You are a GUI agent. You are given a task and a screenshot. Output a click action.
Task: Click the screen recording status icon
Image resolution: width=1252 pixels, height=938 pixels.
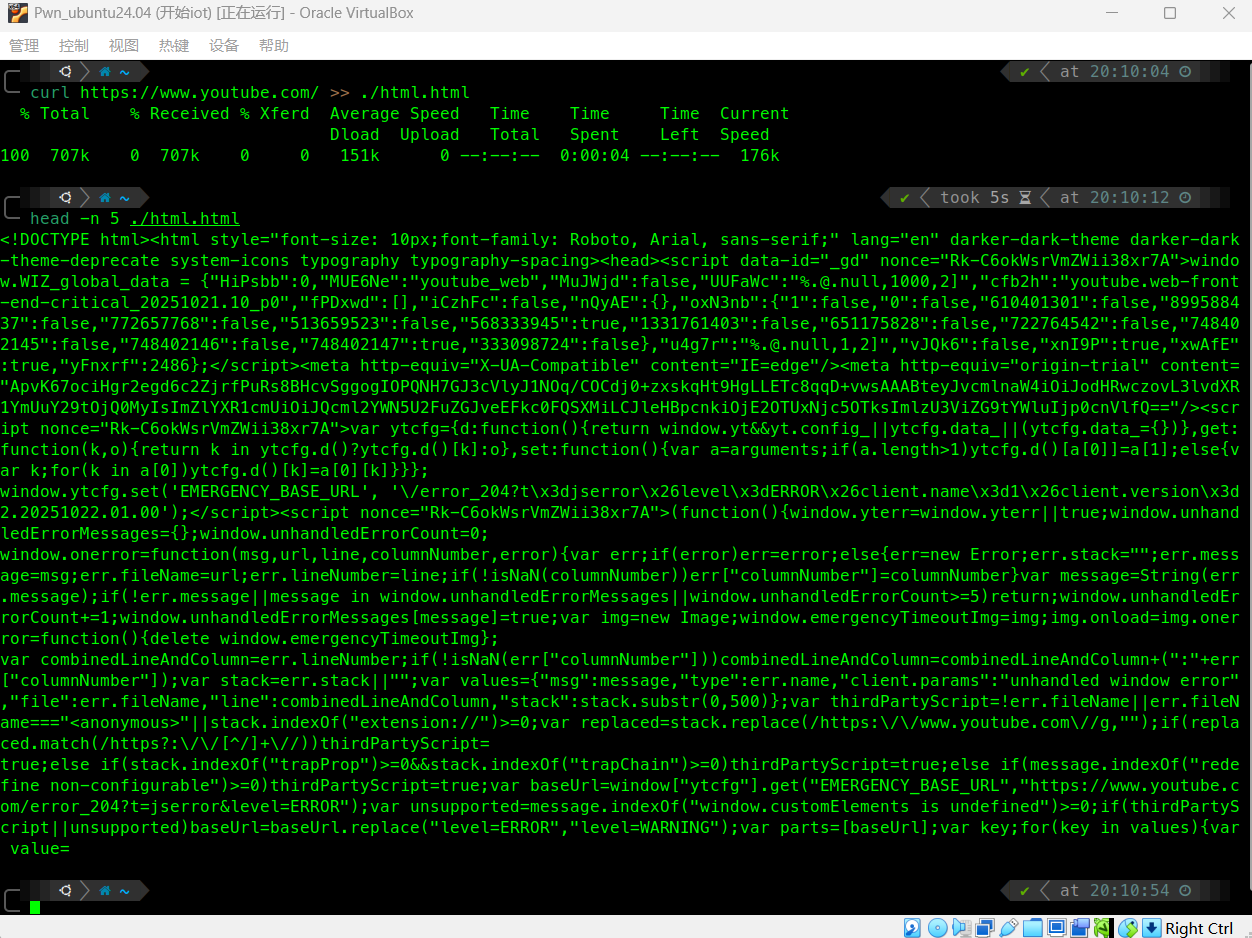[1079, 928]
